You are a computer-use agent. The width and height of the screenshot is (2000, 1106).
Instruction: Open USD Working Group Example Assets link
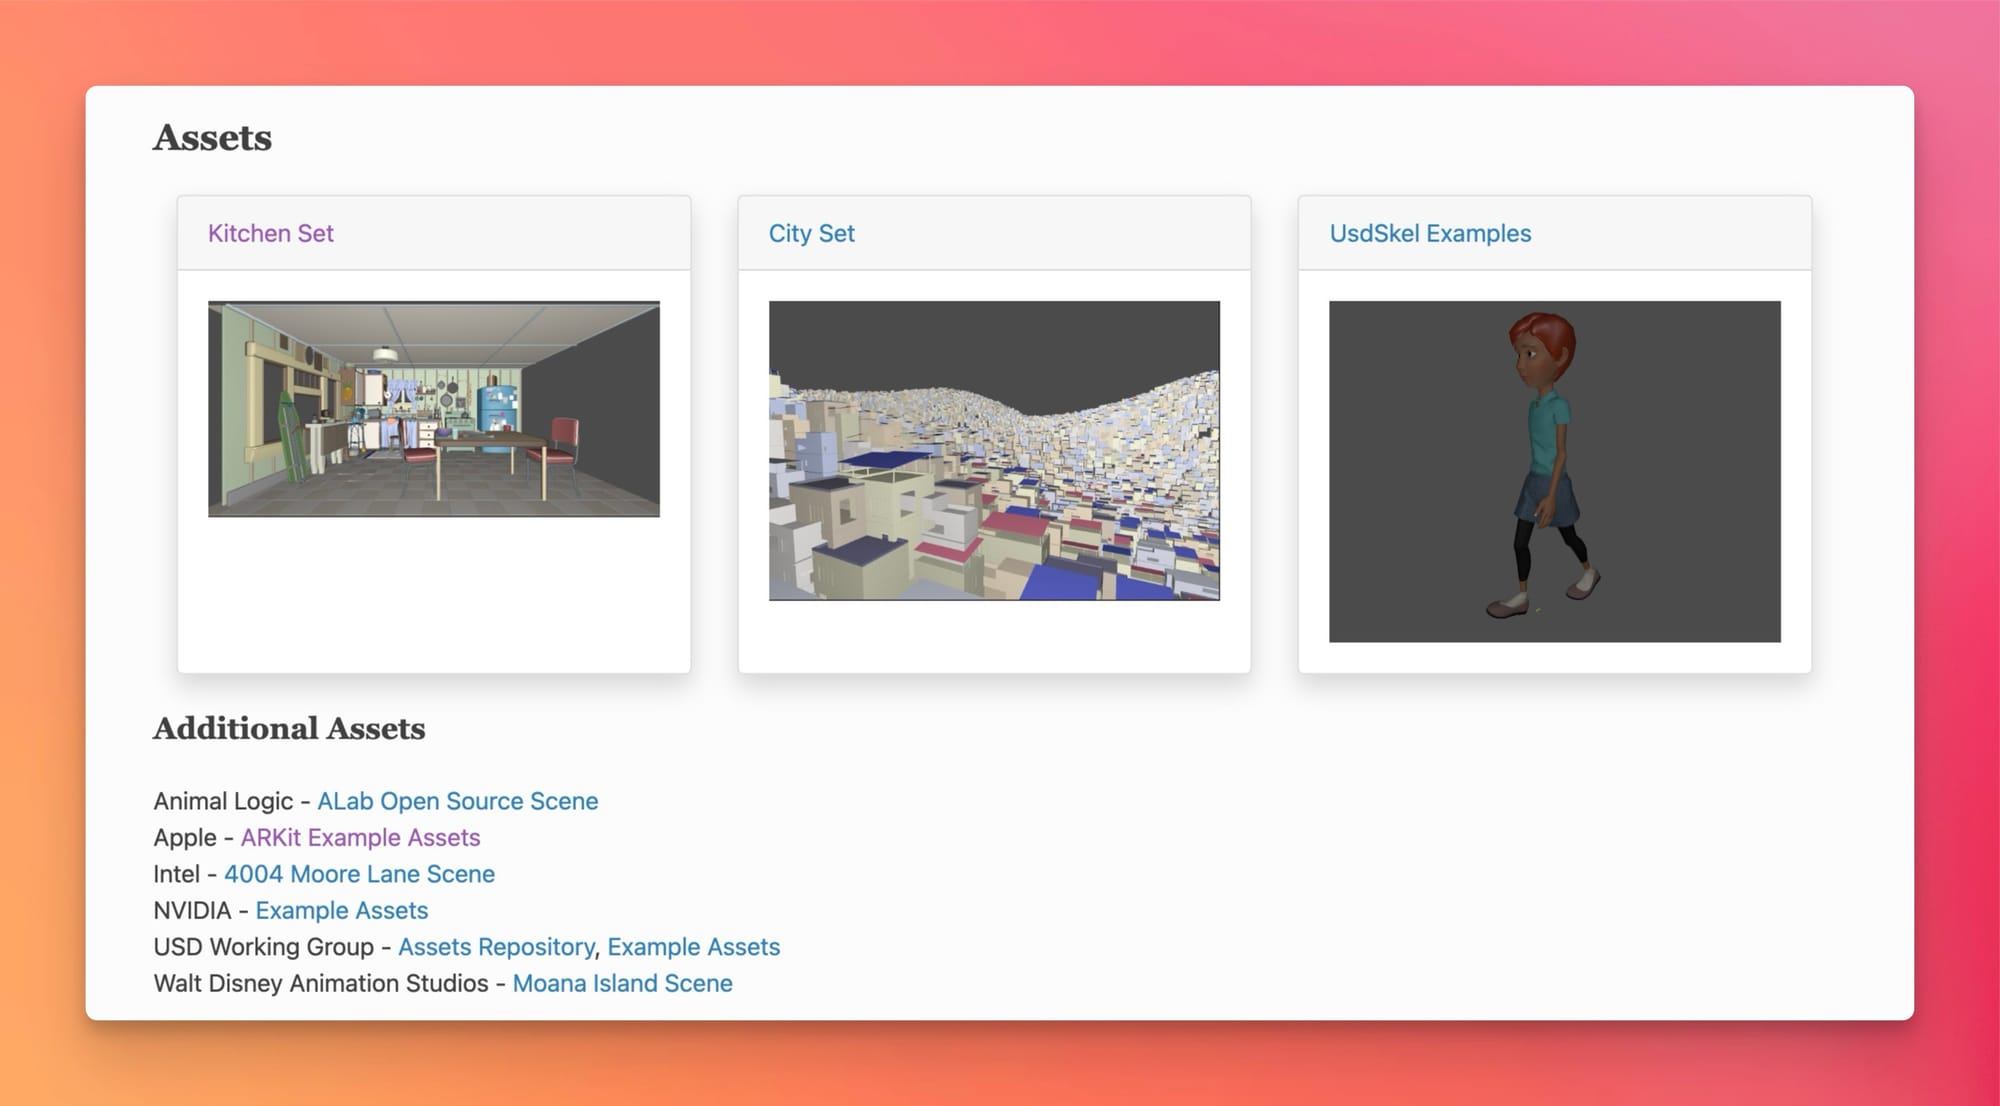pos(693,947)
